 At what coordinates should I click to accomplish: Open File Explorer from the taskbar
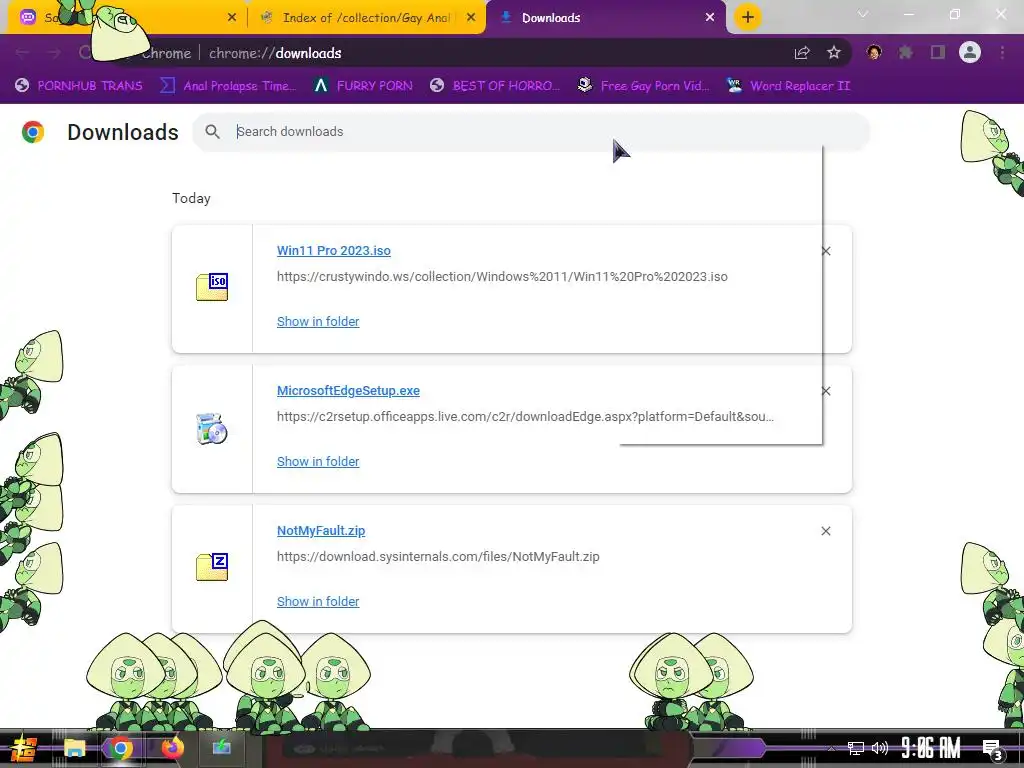[x=74, y=748]
